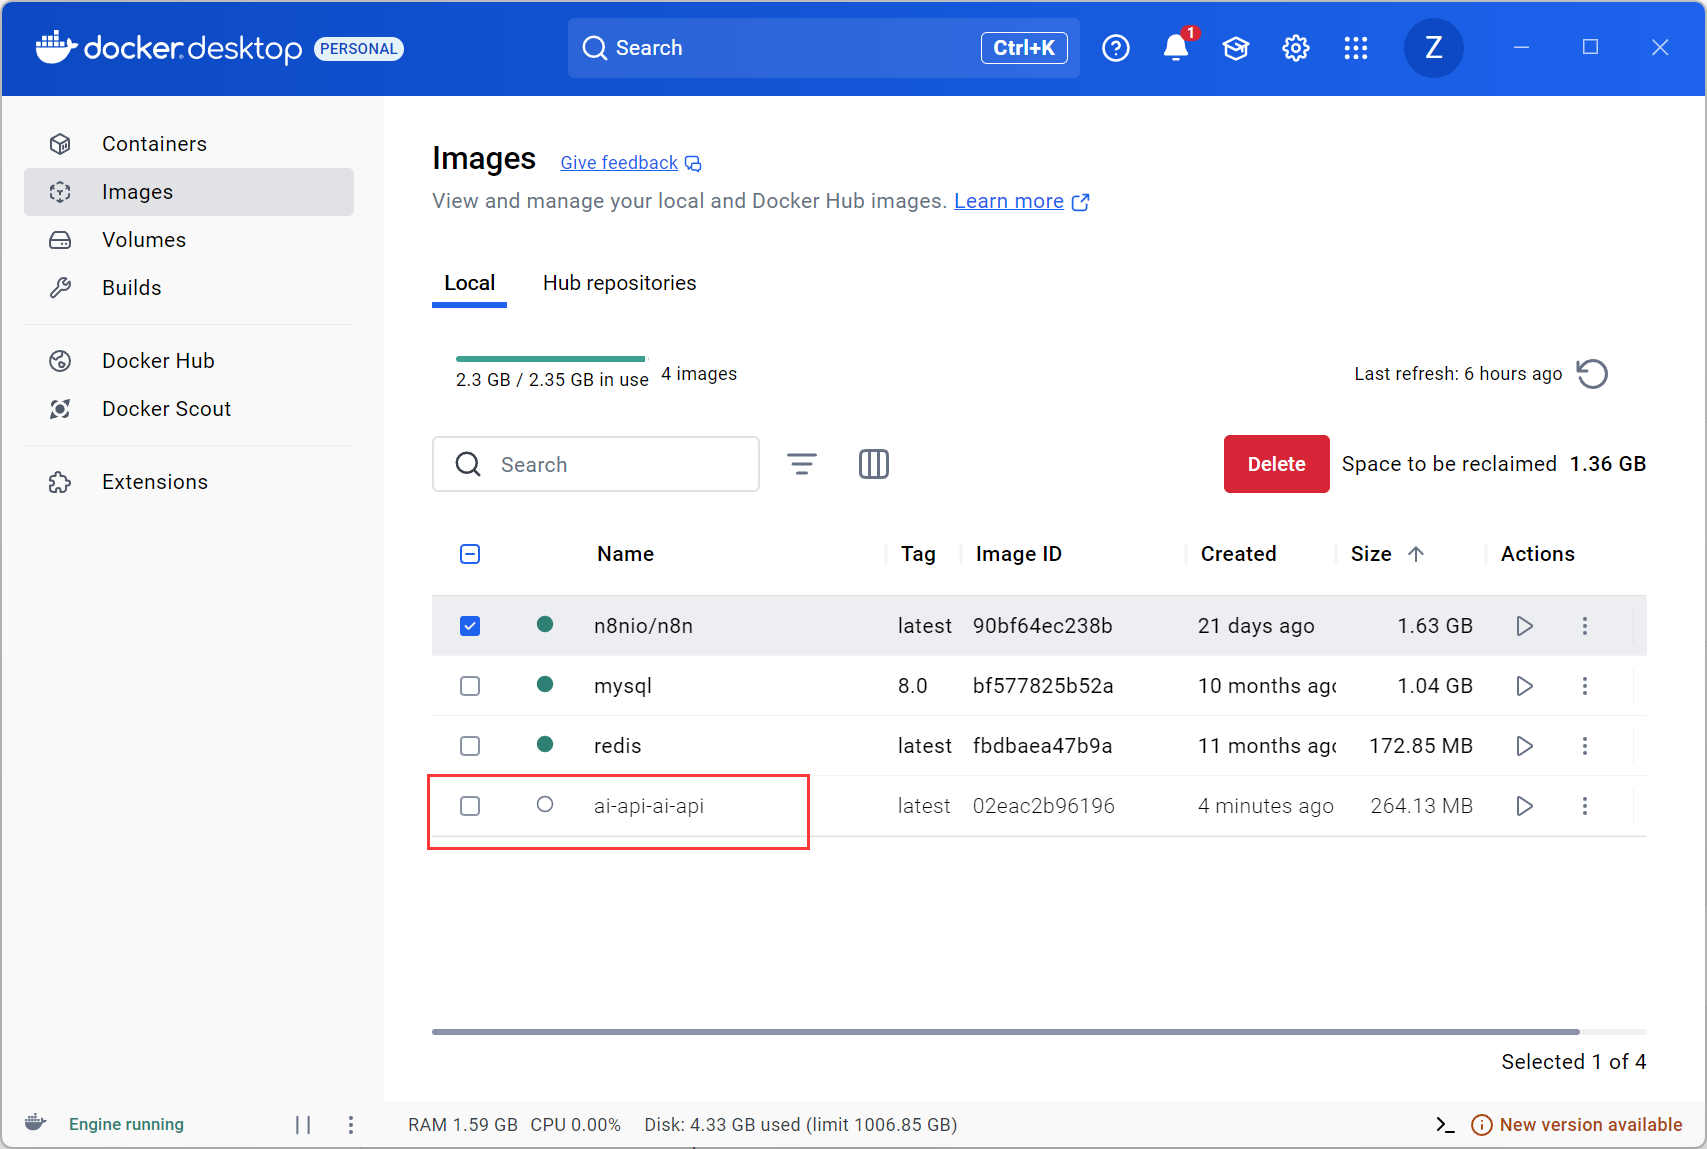Image resolution: width=1707 pixels, height=1149 pixels.
Task: Click the Docker whale icon in status bar
Action: click(x=36, y=1123)
